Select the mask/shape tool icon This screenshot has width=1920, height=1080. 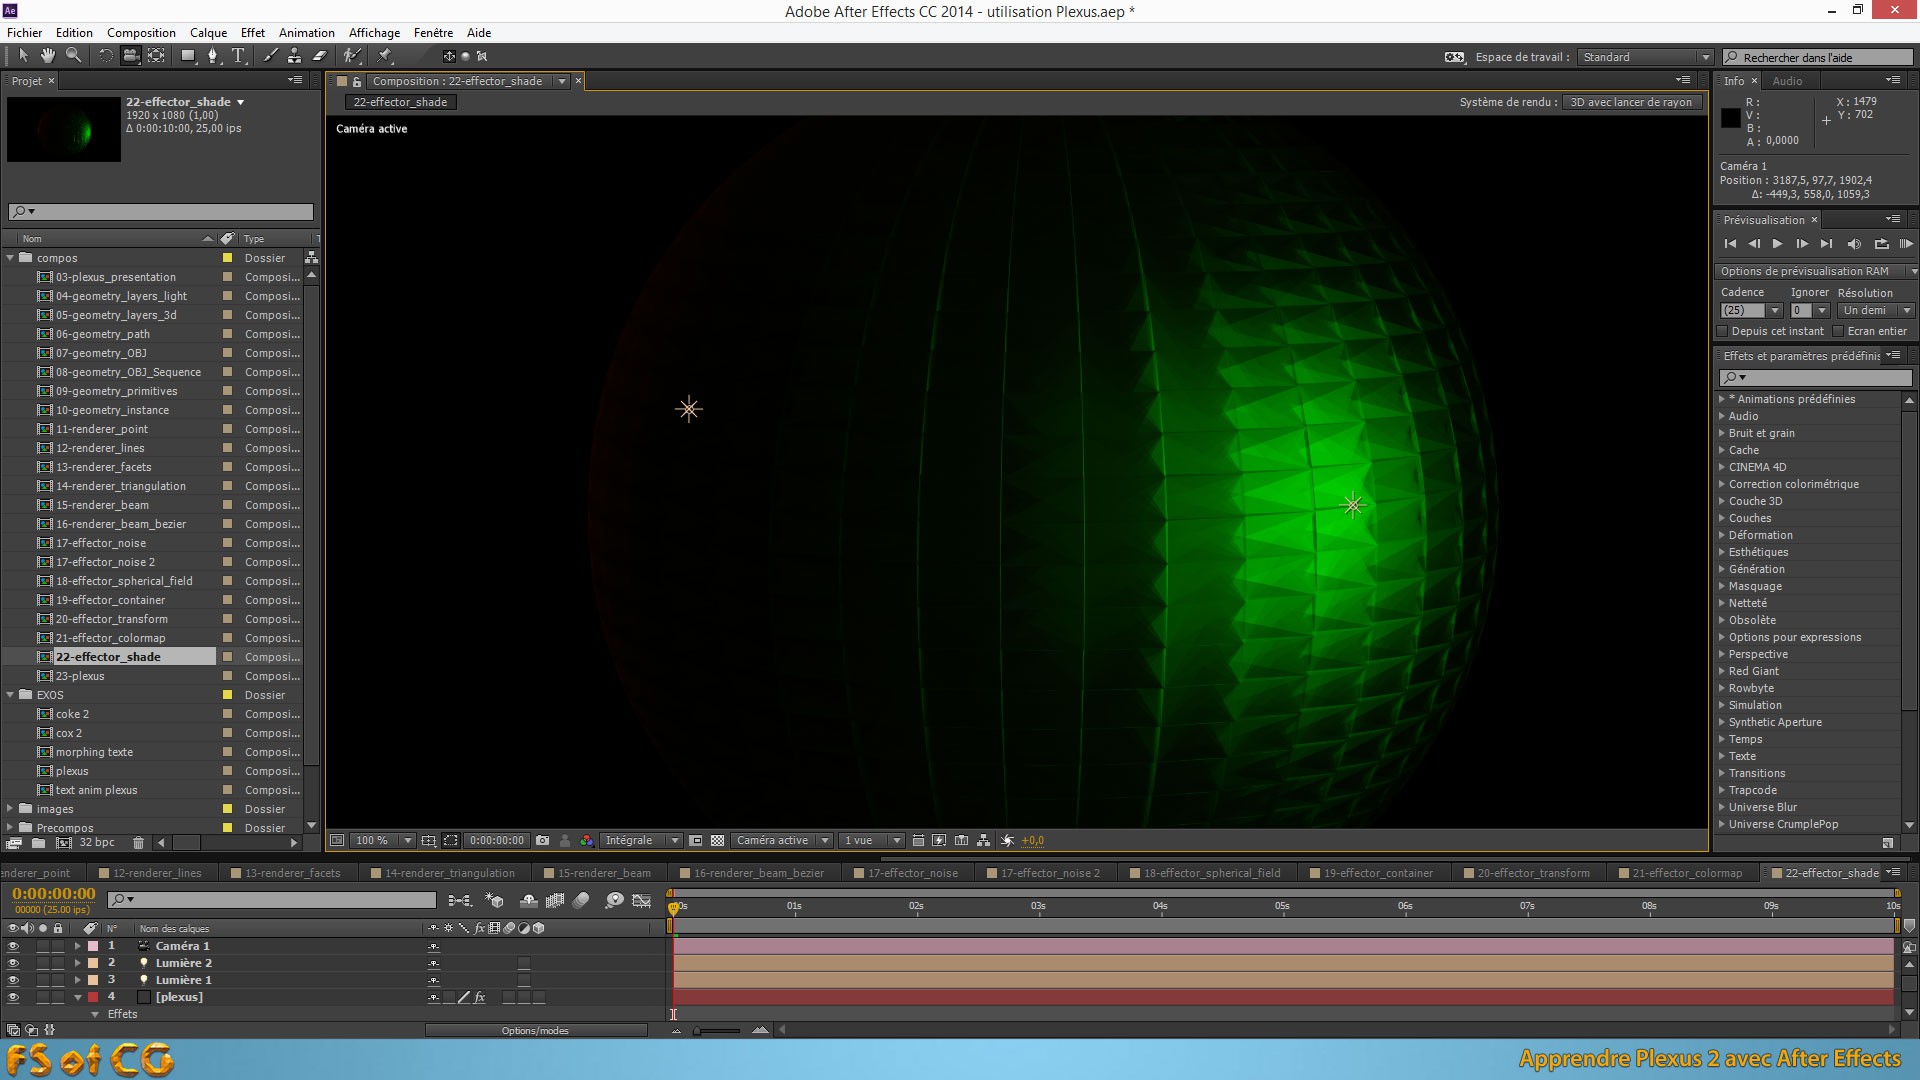[185, 55]
